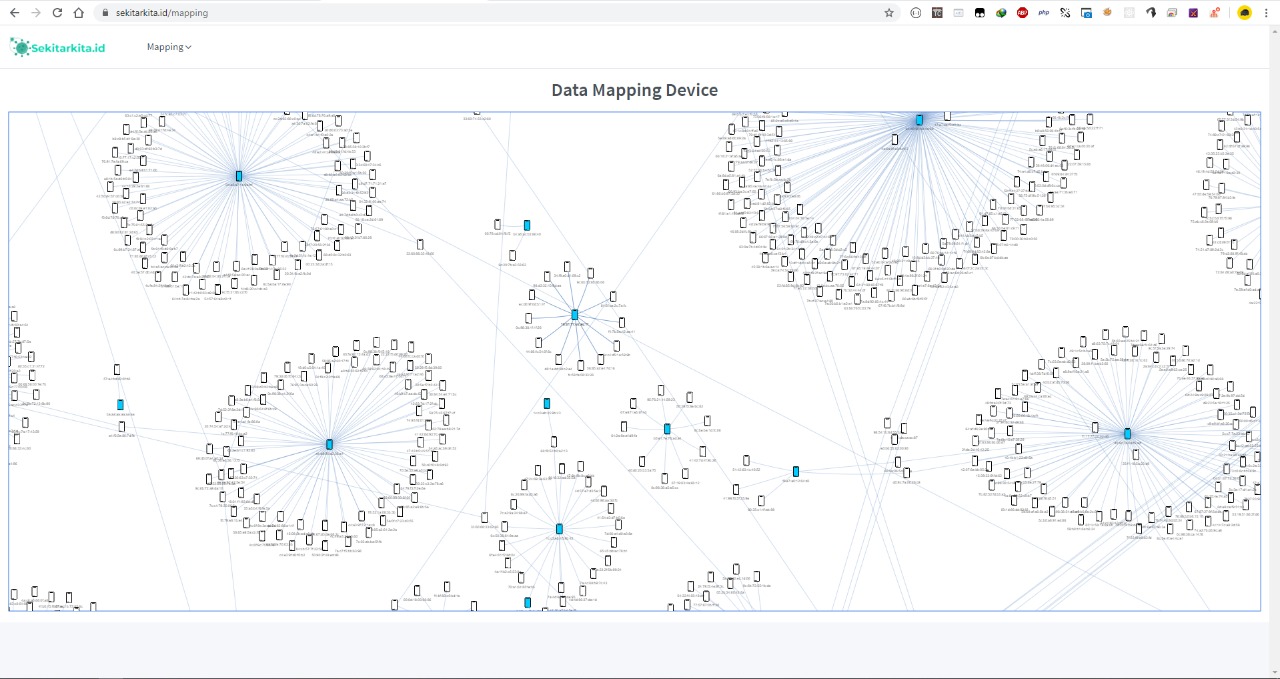Image resolution: width=1280 pixels, height=679 pixels.
Task: Open the yellow profile avatar
Action: click(1245, 13)
